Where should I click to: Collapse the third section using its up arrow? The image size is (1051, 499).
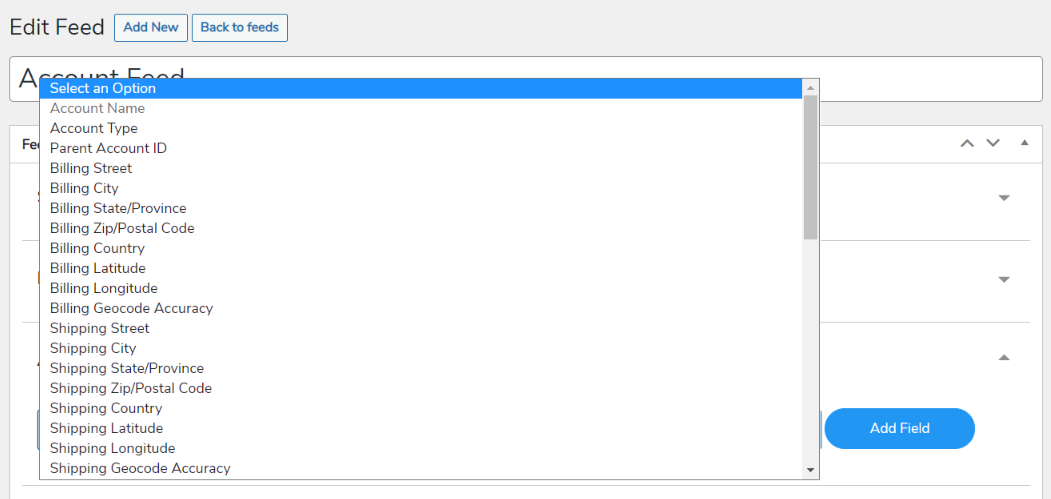coord(1004,357)
